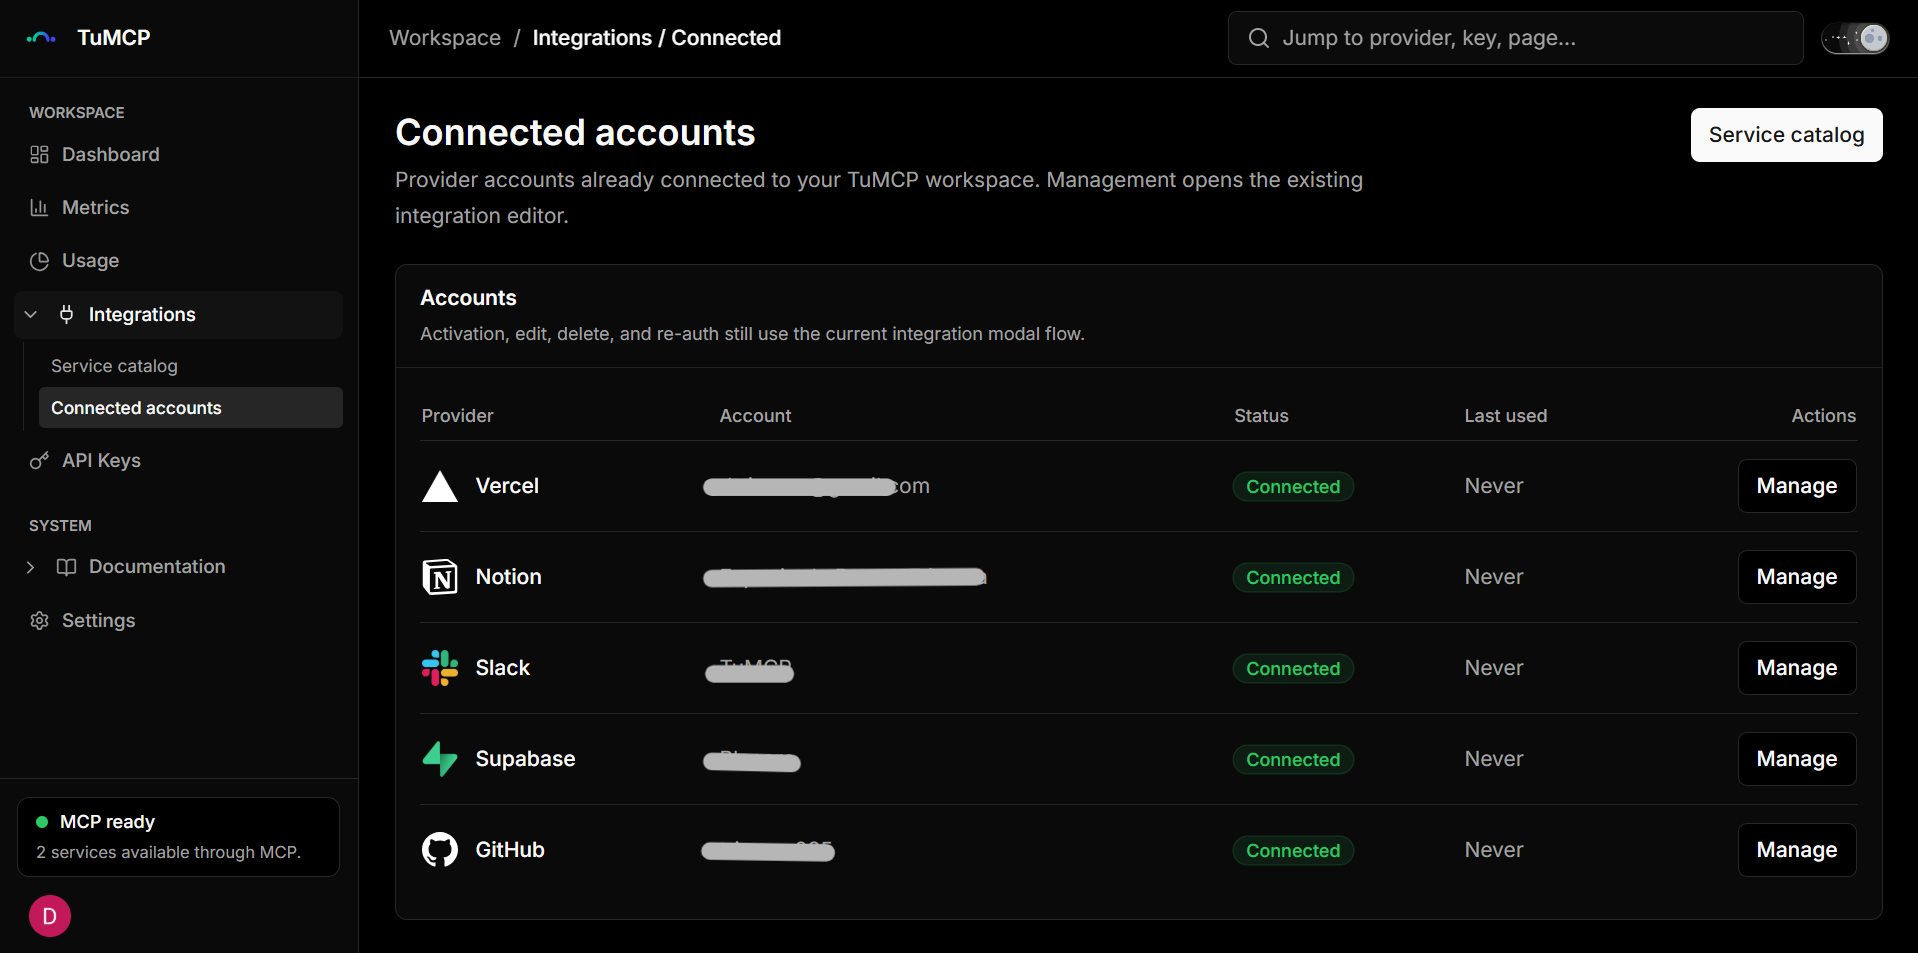The width and height of the screenshot is (1918, 953).
Task: Click the Notion logo icon
Action: pos(440,577)
